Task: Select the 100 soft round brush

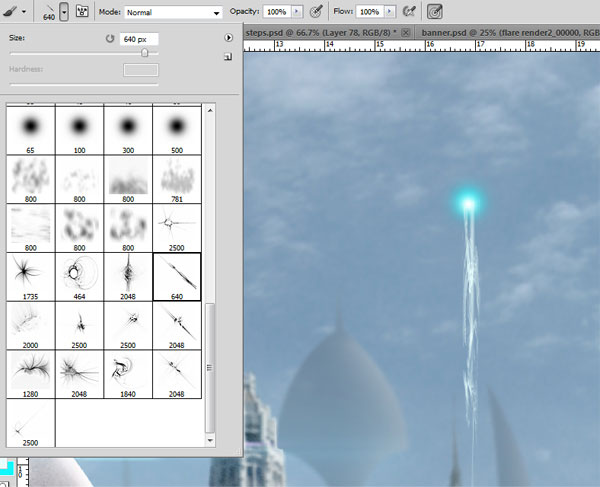Action: [x=79, y=130]
